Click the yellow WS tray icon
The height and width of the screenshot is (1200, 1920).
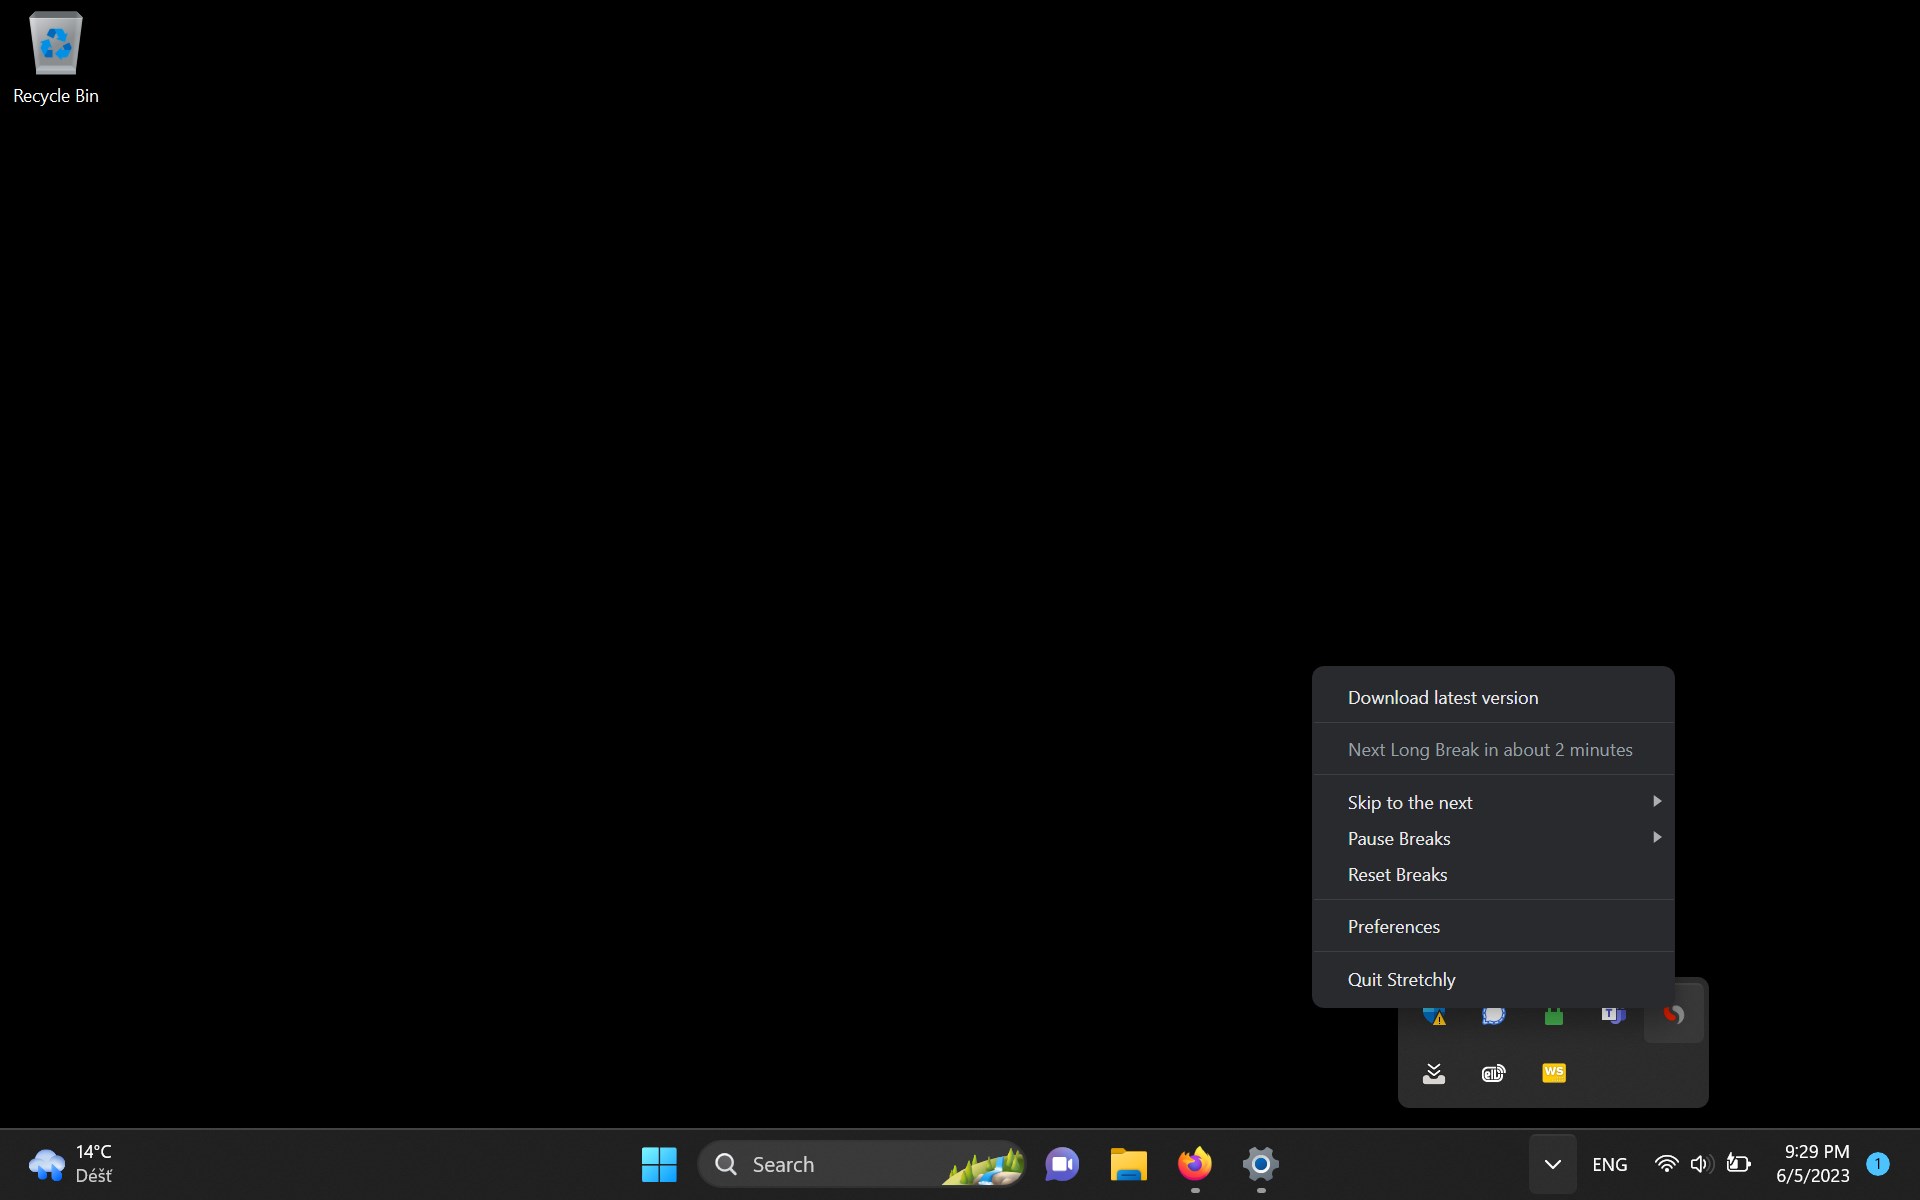(x=1553, y=1073)
